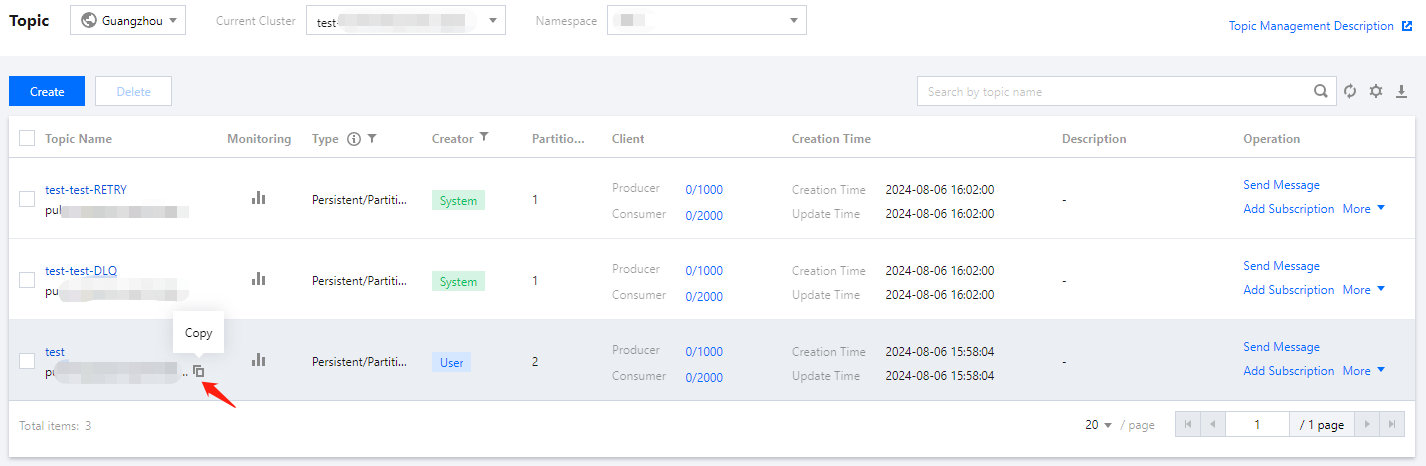
Task: Open table column settings gear
Action: pyautogui.click(x=1376, y=91)
